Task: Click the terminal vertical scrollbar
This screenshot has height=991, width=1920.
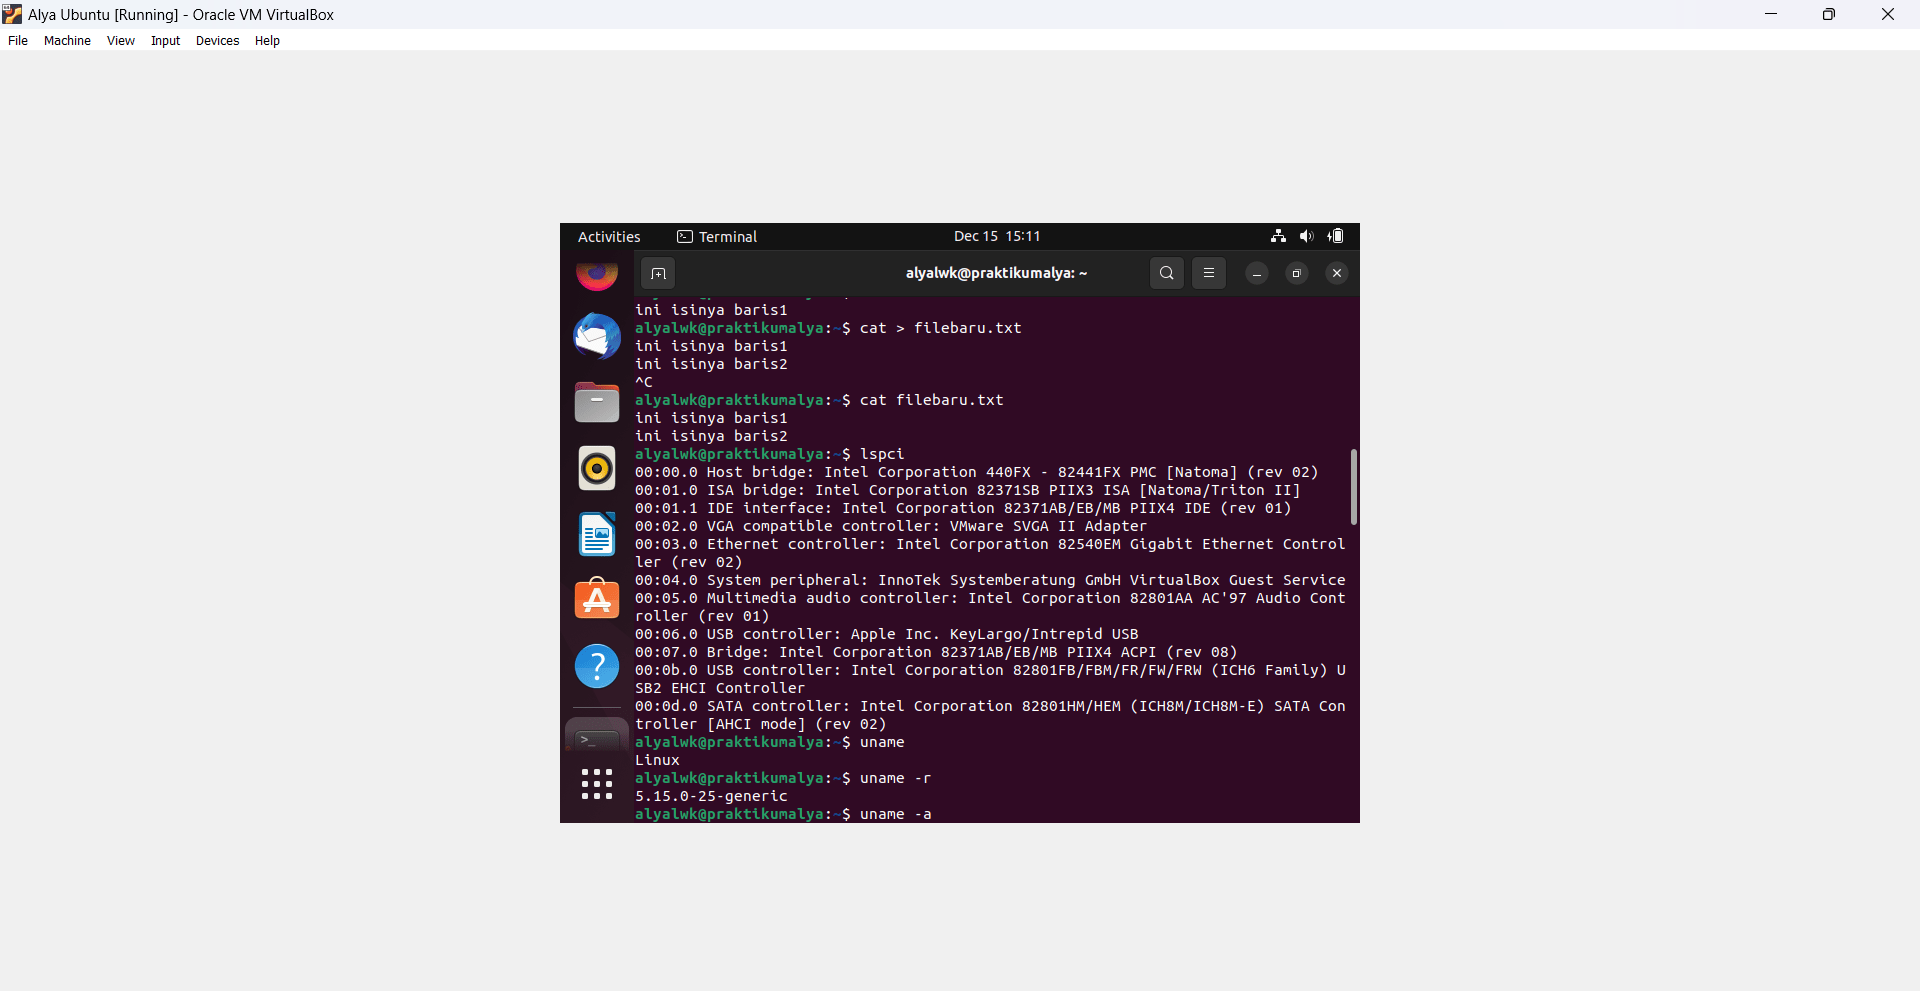Action: (1354, 487)
